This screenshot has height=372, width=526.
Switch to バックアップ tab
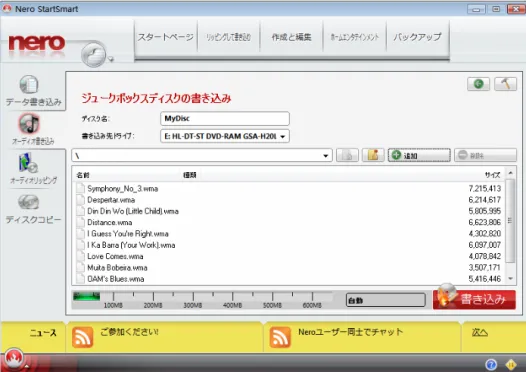[417, 37]
